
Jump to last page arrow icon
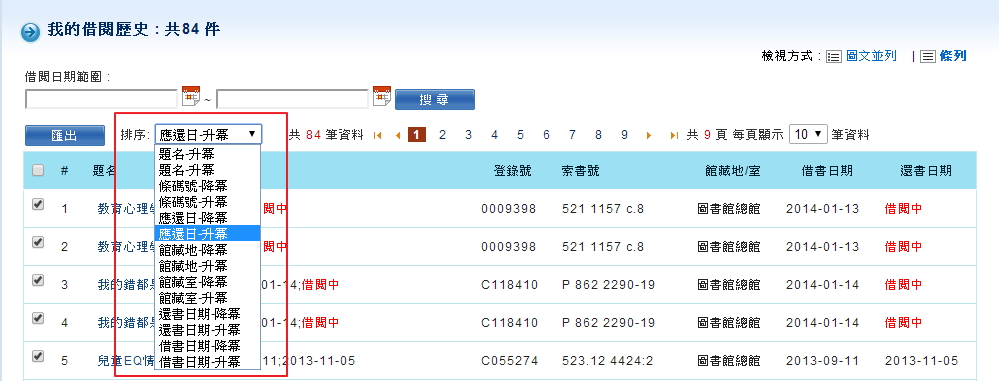(x=674, y=135)
